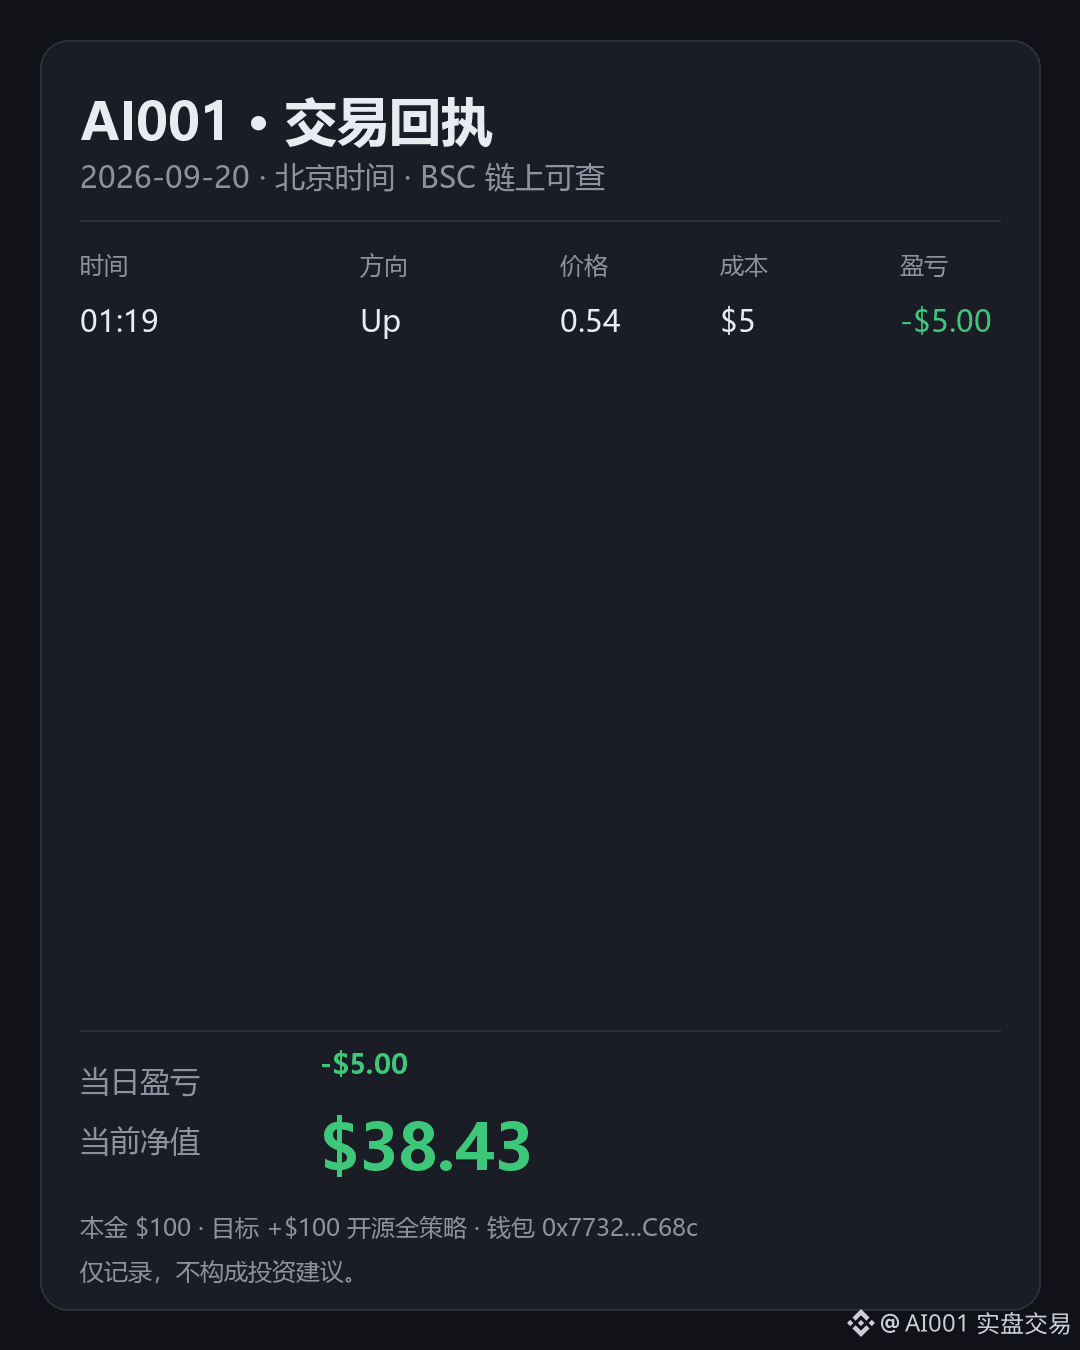
Task: Click the $38.43 net value figure
Action: tap(426, 1146)
